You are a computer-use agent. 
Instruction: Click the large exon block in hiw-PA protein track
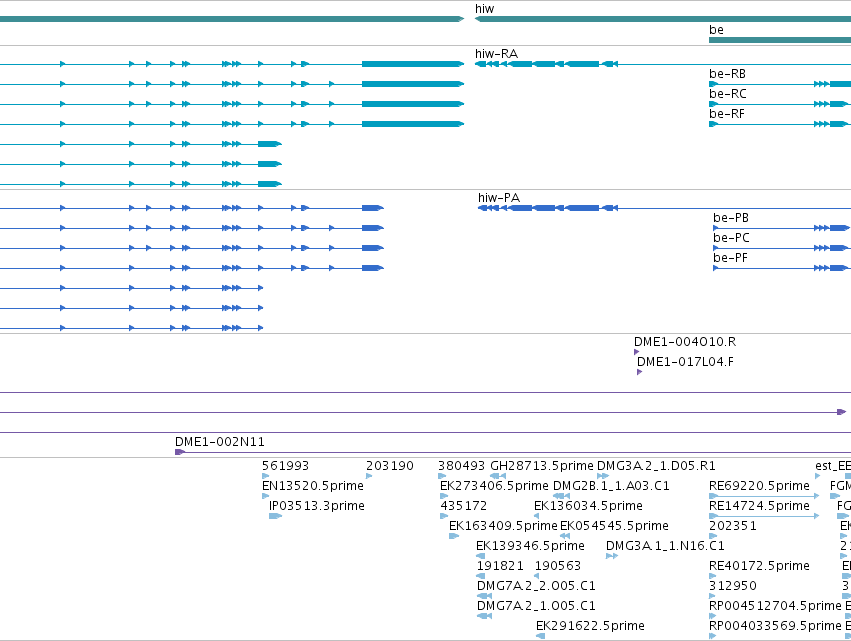[583, 208]
